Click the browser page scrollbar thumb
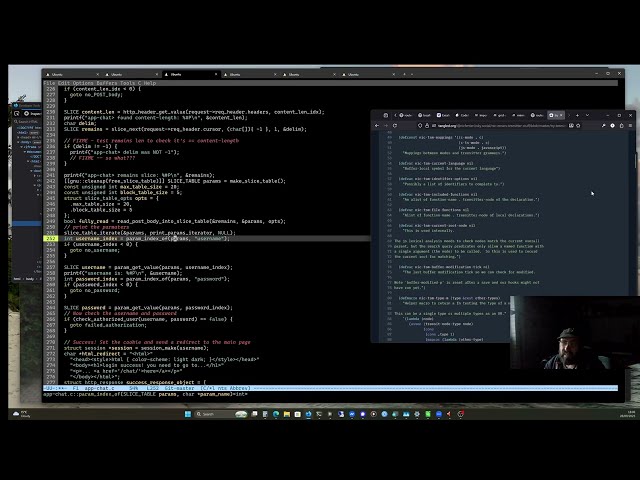This screenshot has height=480, width=640. [635, 159]
